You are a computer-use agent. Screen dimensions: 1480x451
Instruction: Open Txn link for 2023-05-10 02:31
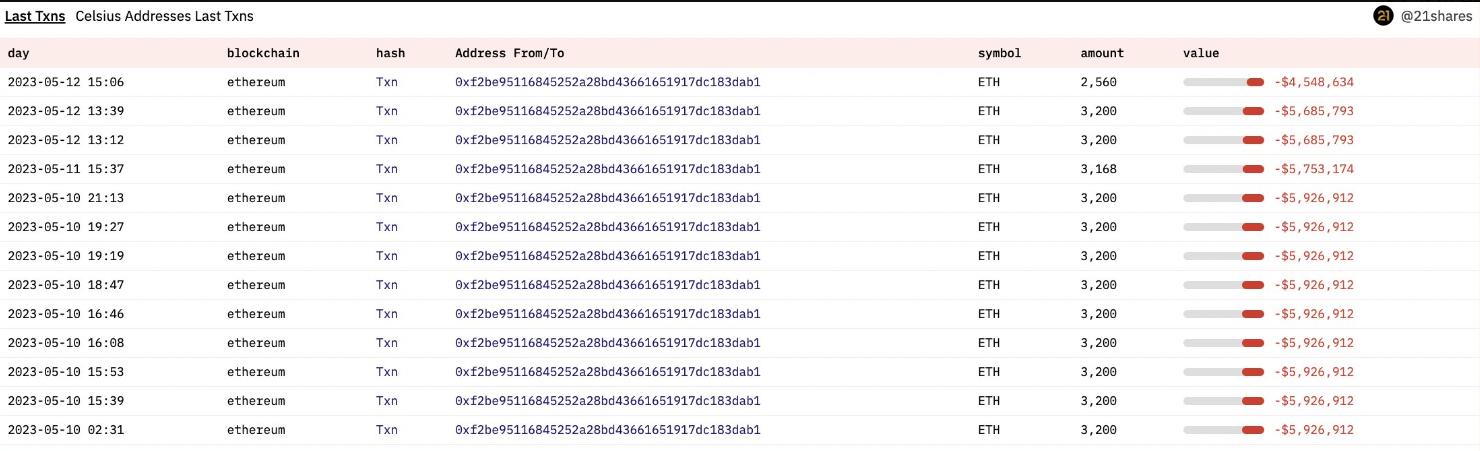click(386, 430)
